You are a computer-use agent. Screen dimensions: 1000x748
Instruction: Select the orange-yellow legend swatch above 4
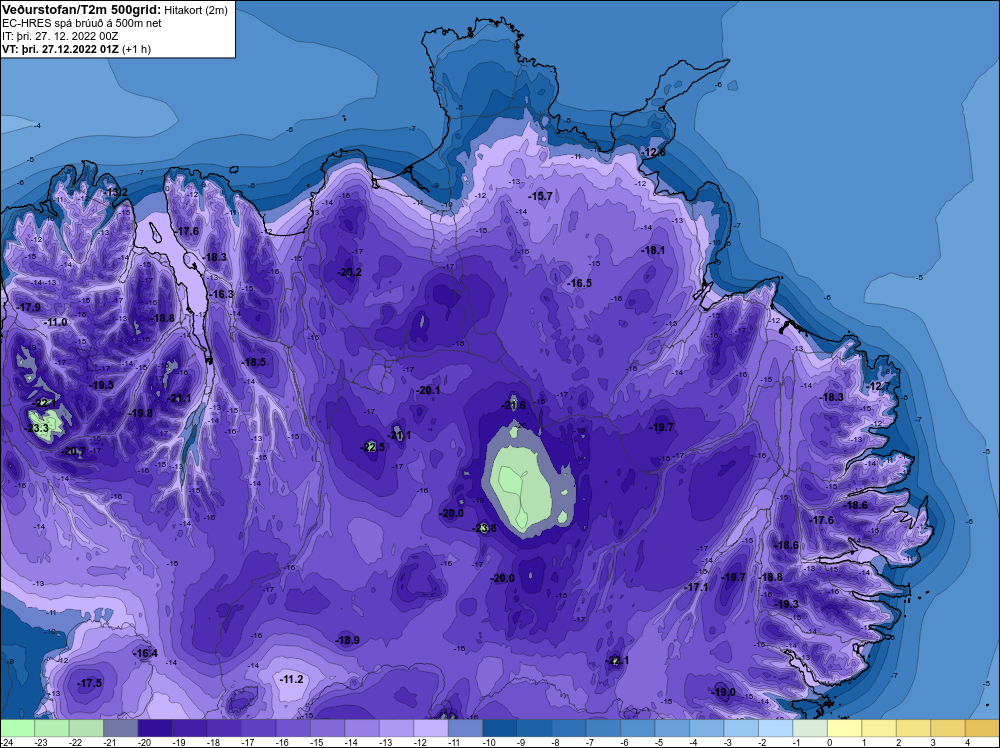[x=982, y=728]
